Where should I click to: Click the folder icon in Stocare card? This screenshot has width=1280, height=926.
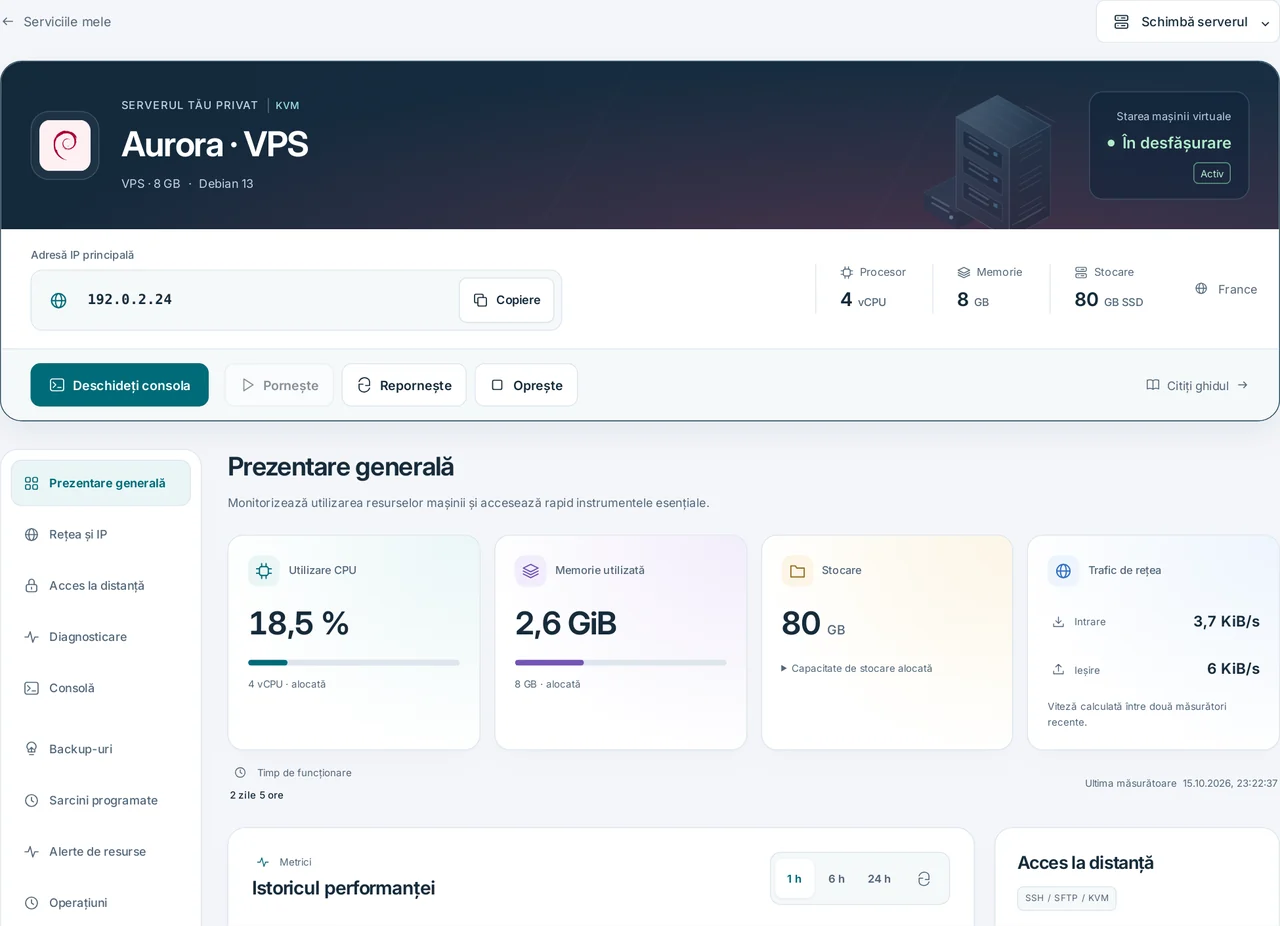(797, 571)
